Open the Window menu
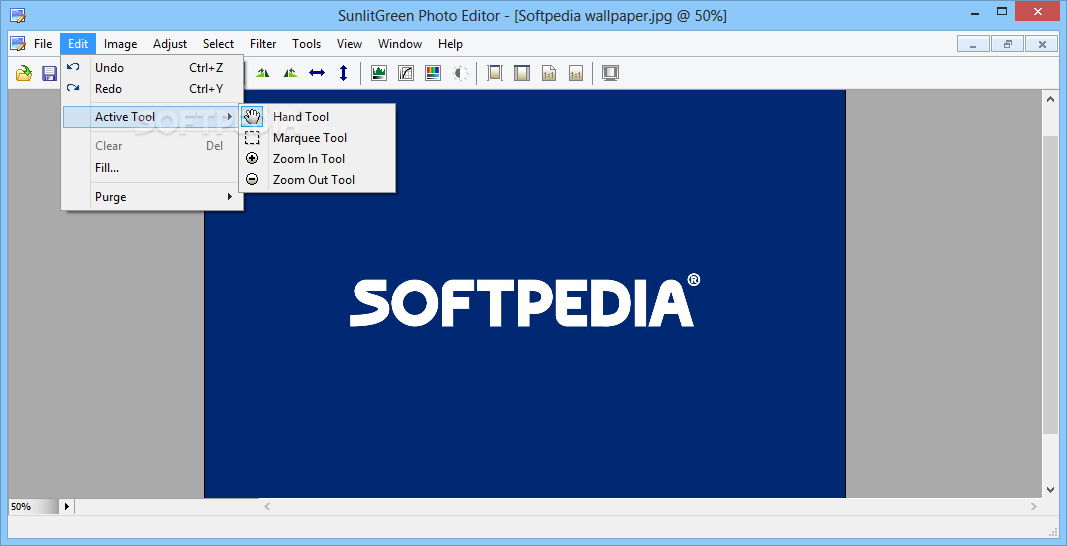This screenshot has height=546, width=1067. 400,44
